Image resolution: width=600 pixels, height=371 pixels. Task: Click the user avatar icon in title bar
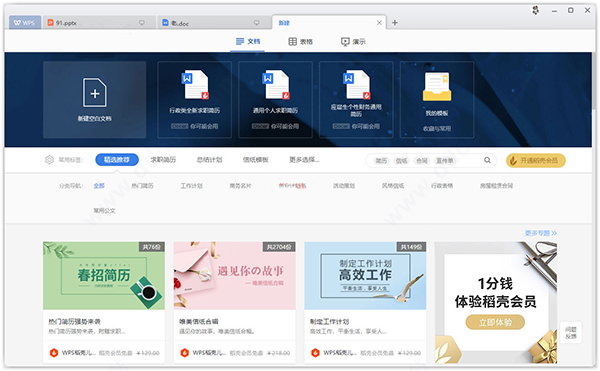pos(536,10)
